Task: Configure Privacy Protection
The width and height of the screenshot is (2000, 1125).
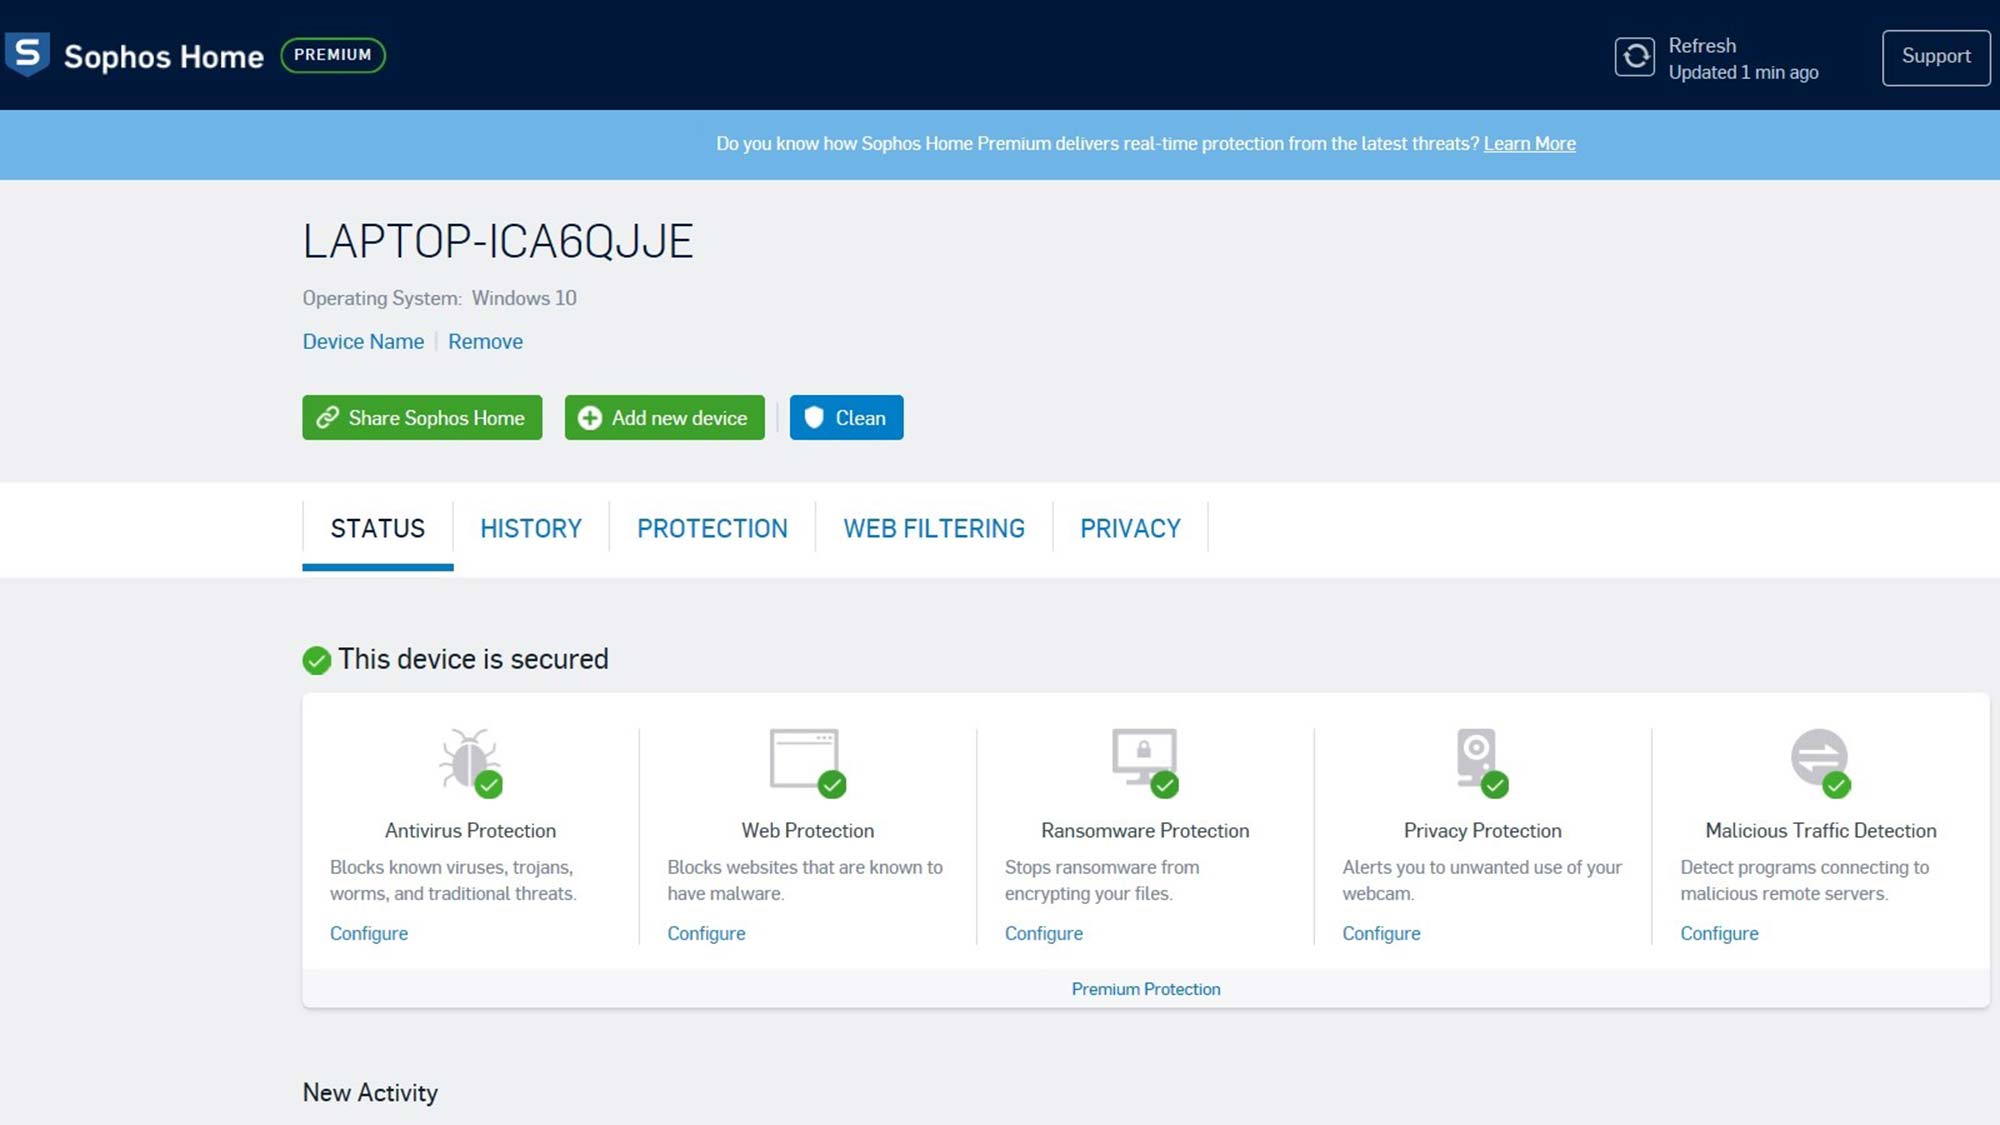Action: (1381, 933)
